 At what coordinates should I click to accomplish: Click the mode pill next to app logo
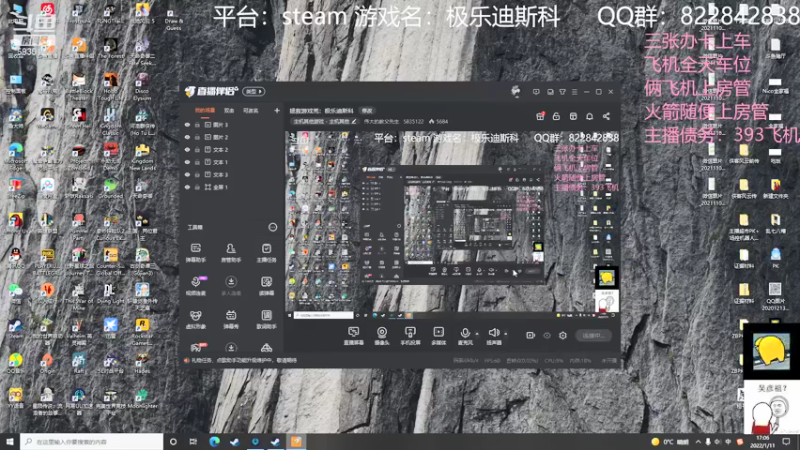tap(254, 91)
